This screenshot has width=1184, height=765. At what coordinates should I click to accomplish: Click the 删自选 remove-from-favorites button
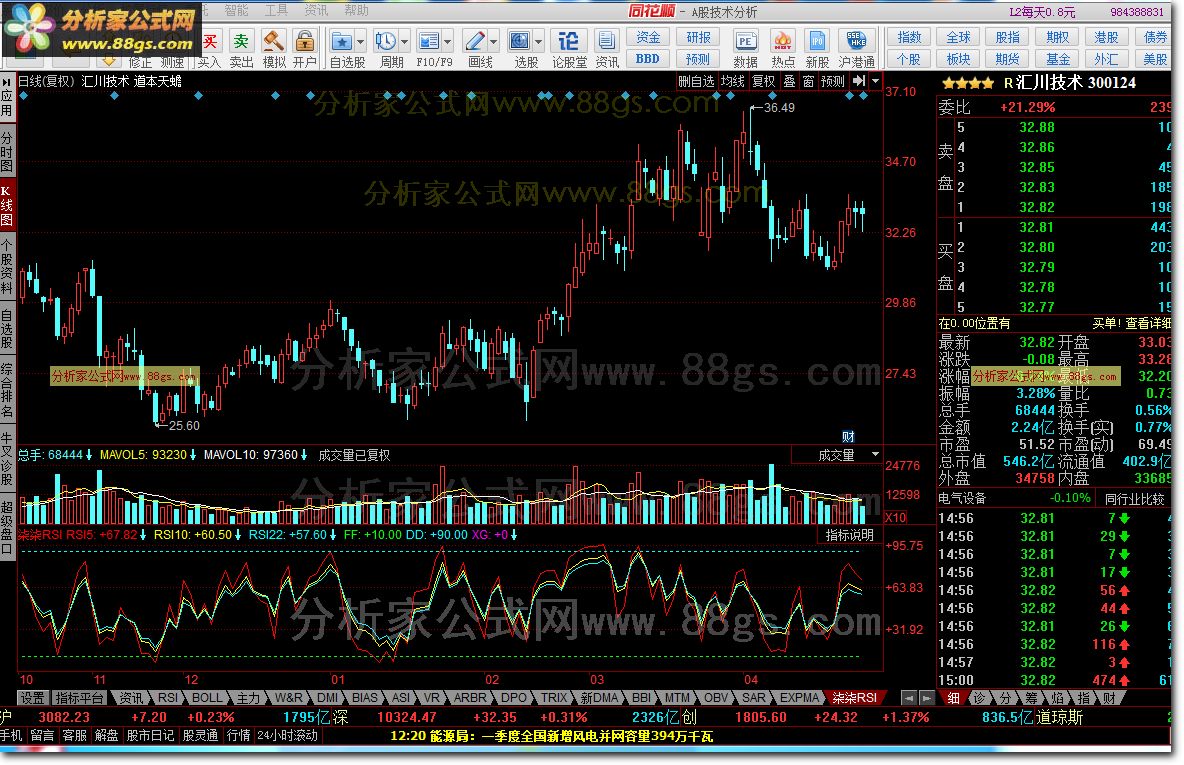pos(695,81)
